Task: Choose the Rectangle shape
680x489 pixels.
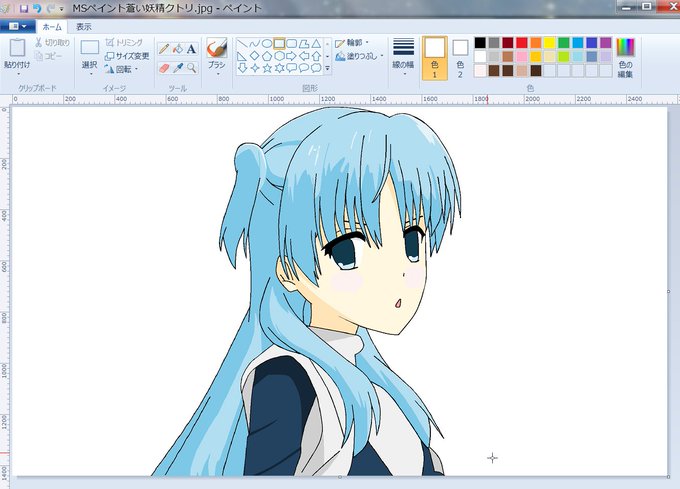Action: click(x=279, y=44)
